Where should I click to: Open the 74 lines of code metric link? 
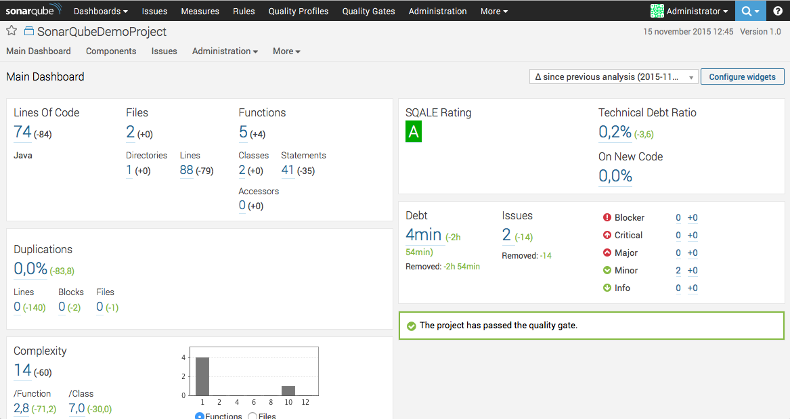click(22, 132)
